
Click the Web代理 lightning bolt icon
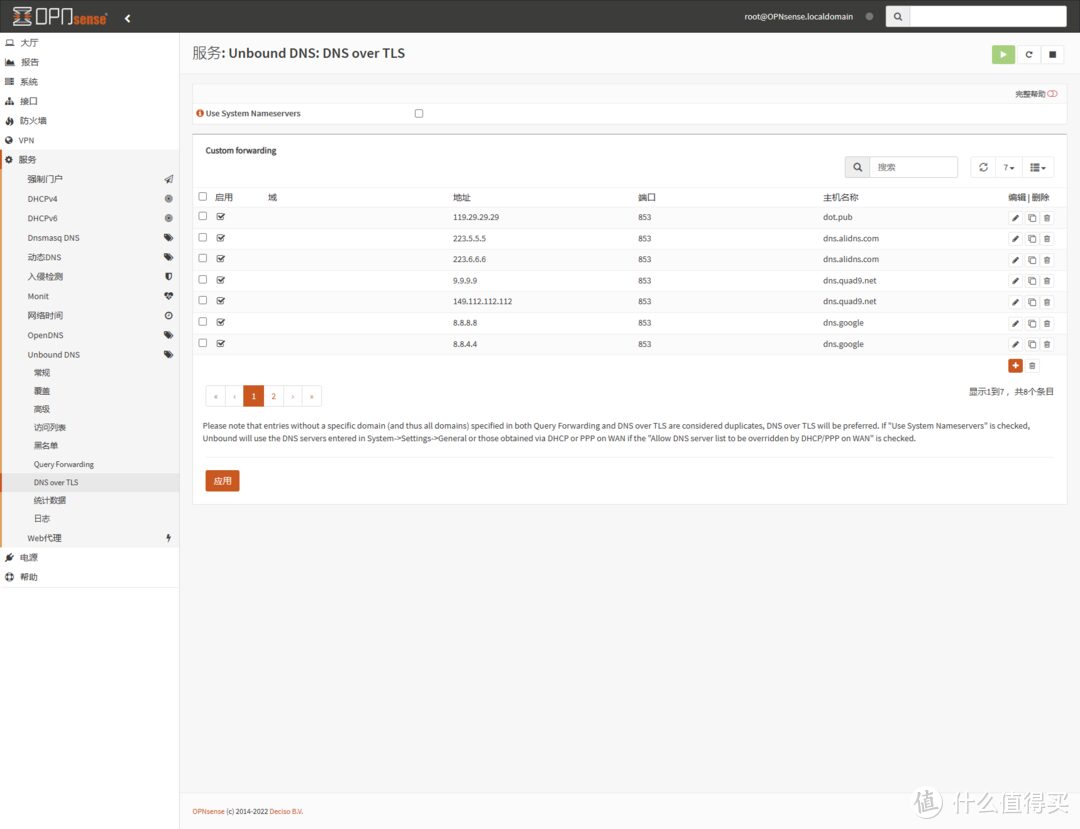[168, 538]
